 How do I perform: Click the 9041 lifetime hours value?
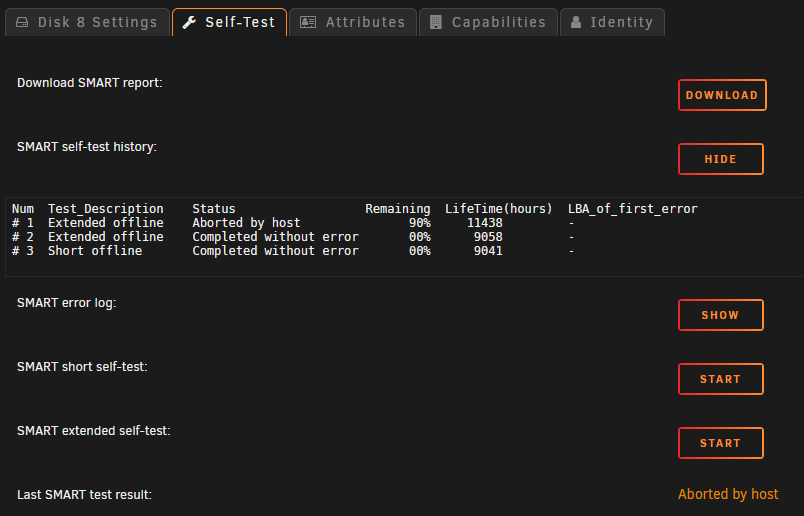(x=488, y=250)
